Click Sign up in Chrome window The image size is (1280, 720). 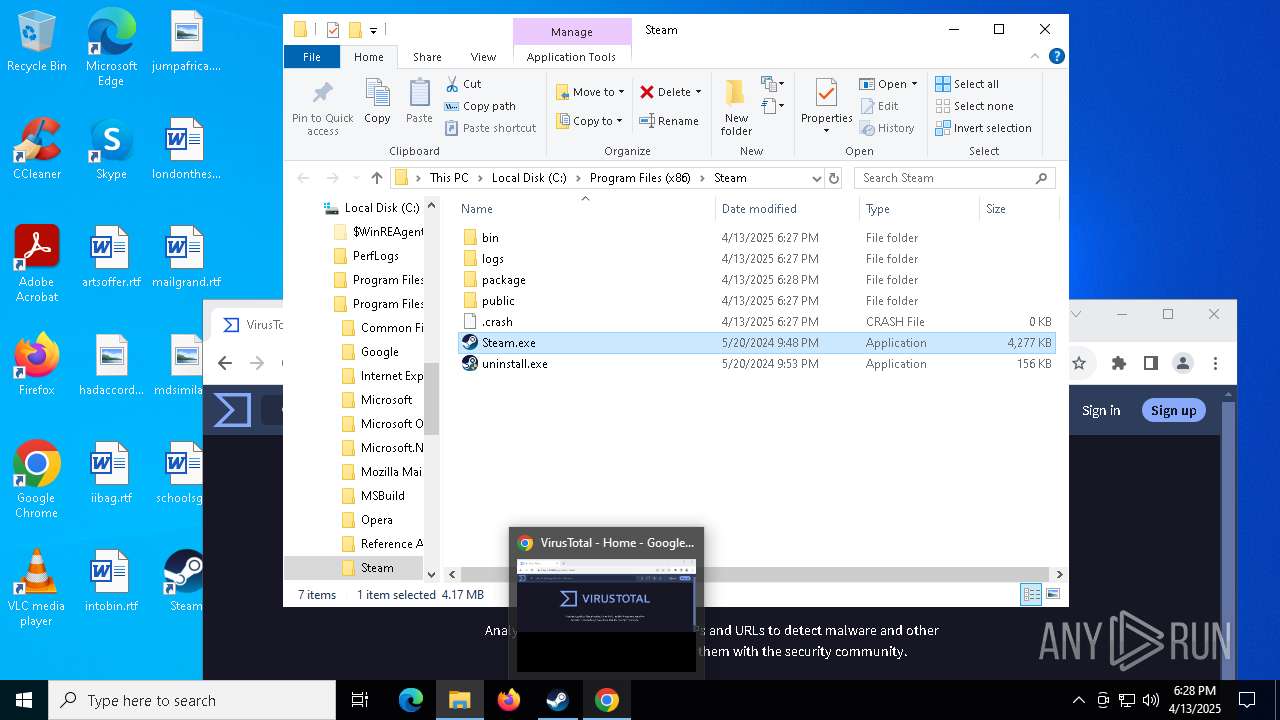click(1173, 411)
